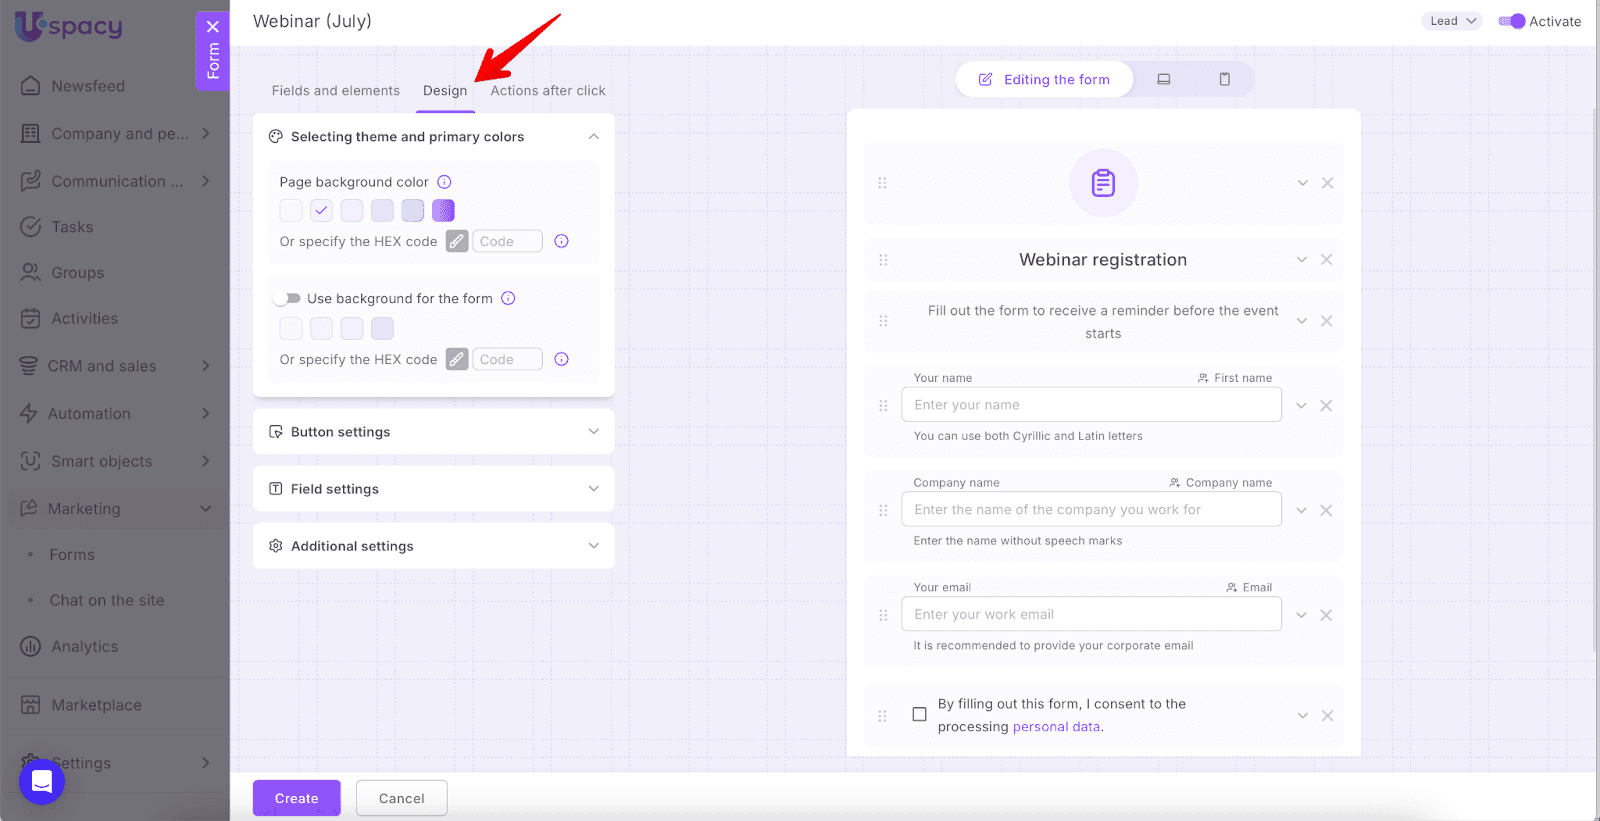
Task: Close the Form panel with X icon
Action: coord(213,27)
